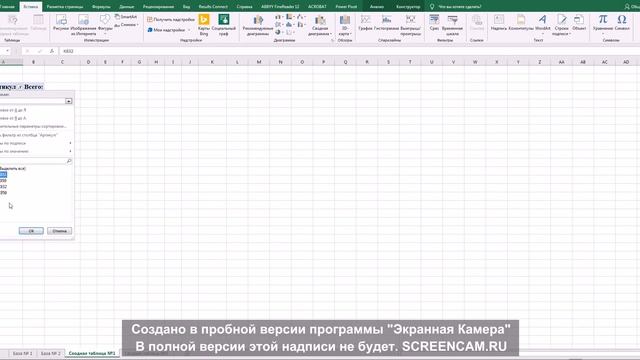Open the ABBYY FineReader 12 tab
640x360 pixels.
point(280,7)
